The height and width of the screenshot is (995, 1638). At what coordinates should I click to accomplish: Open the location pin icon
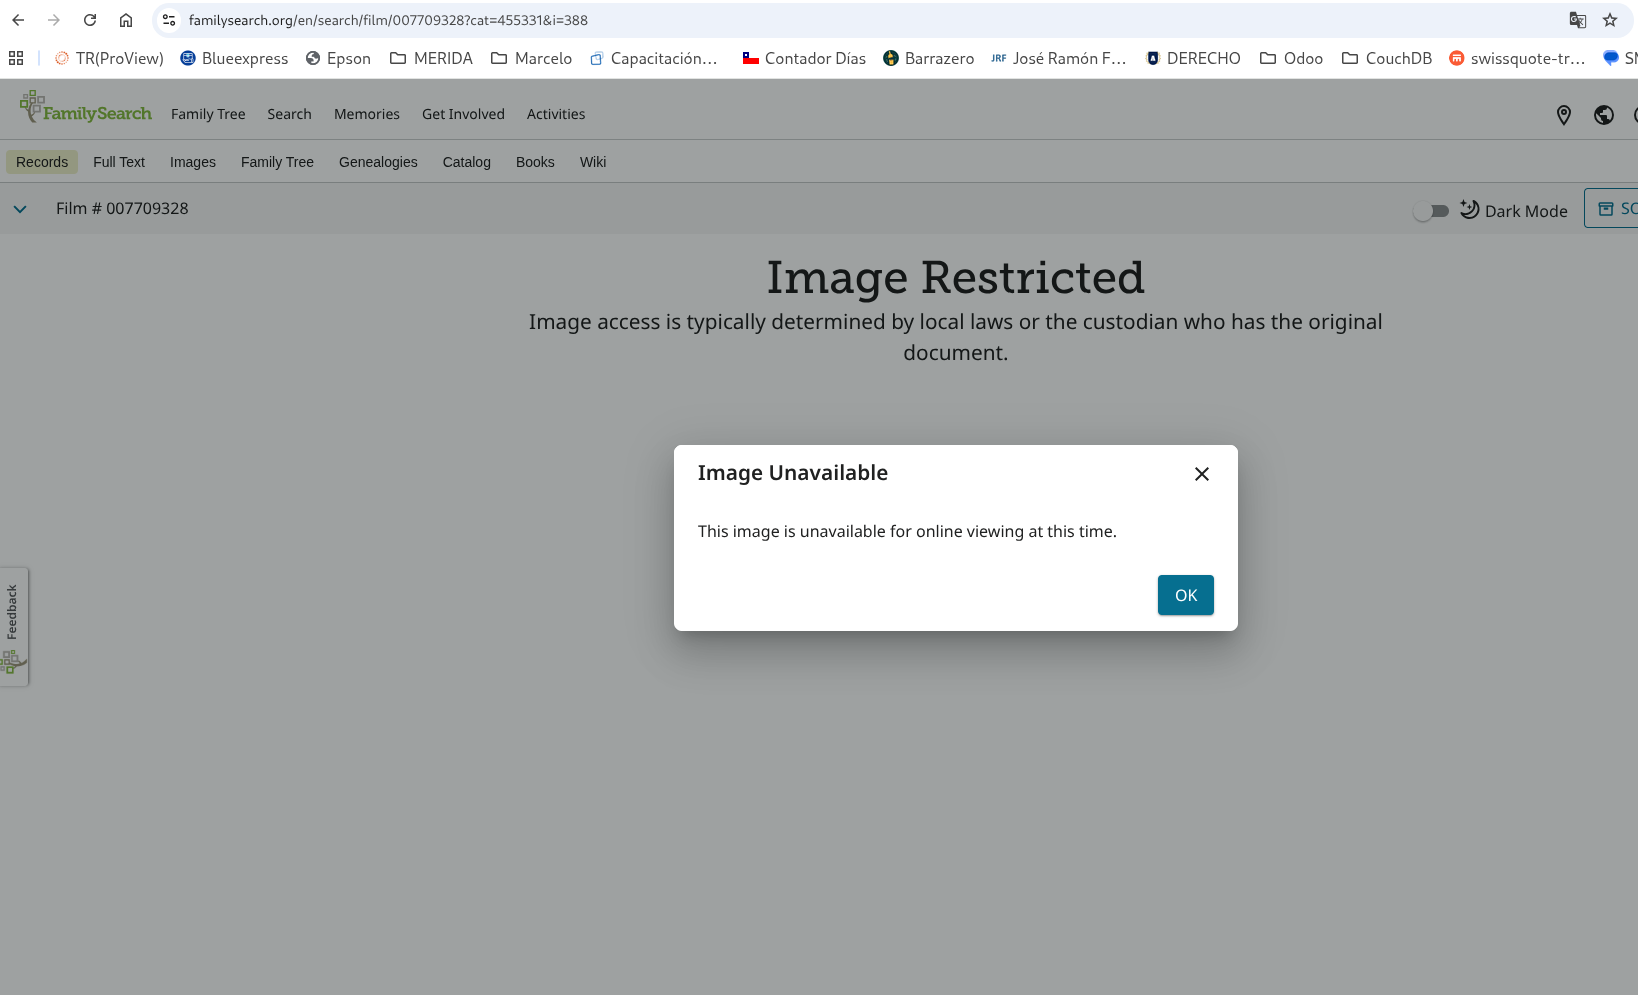[x=1564, y=115]
